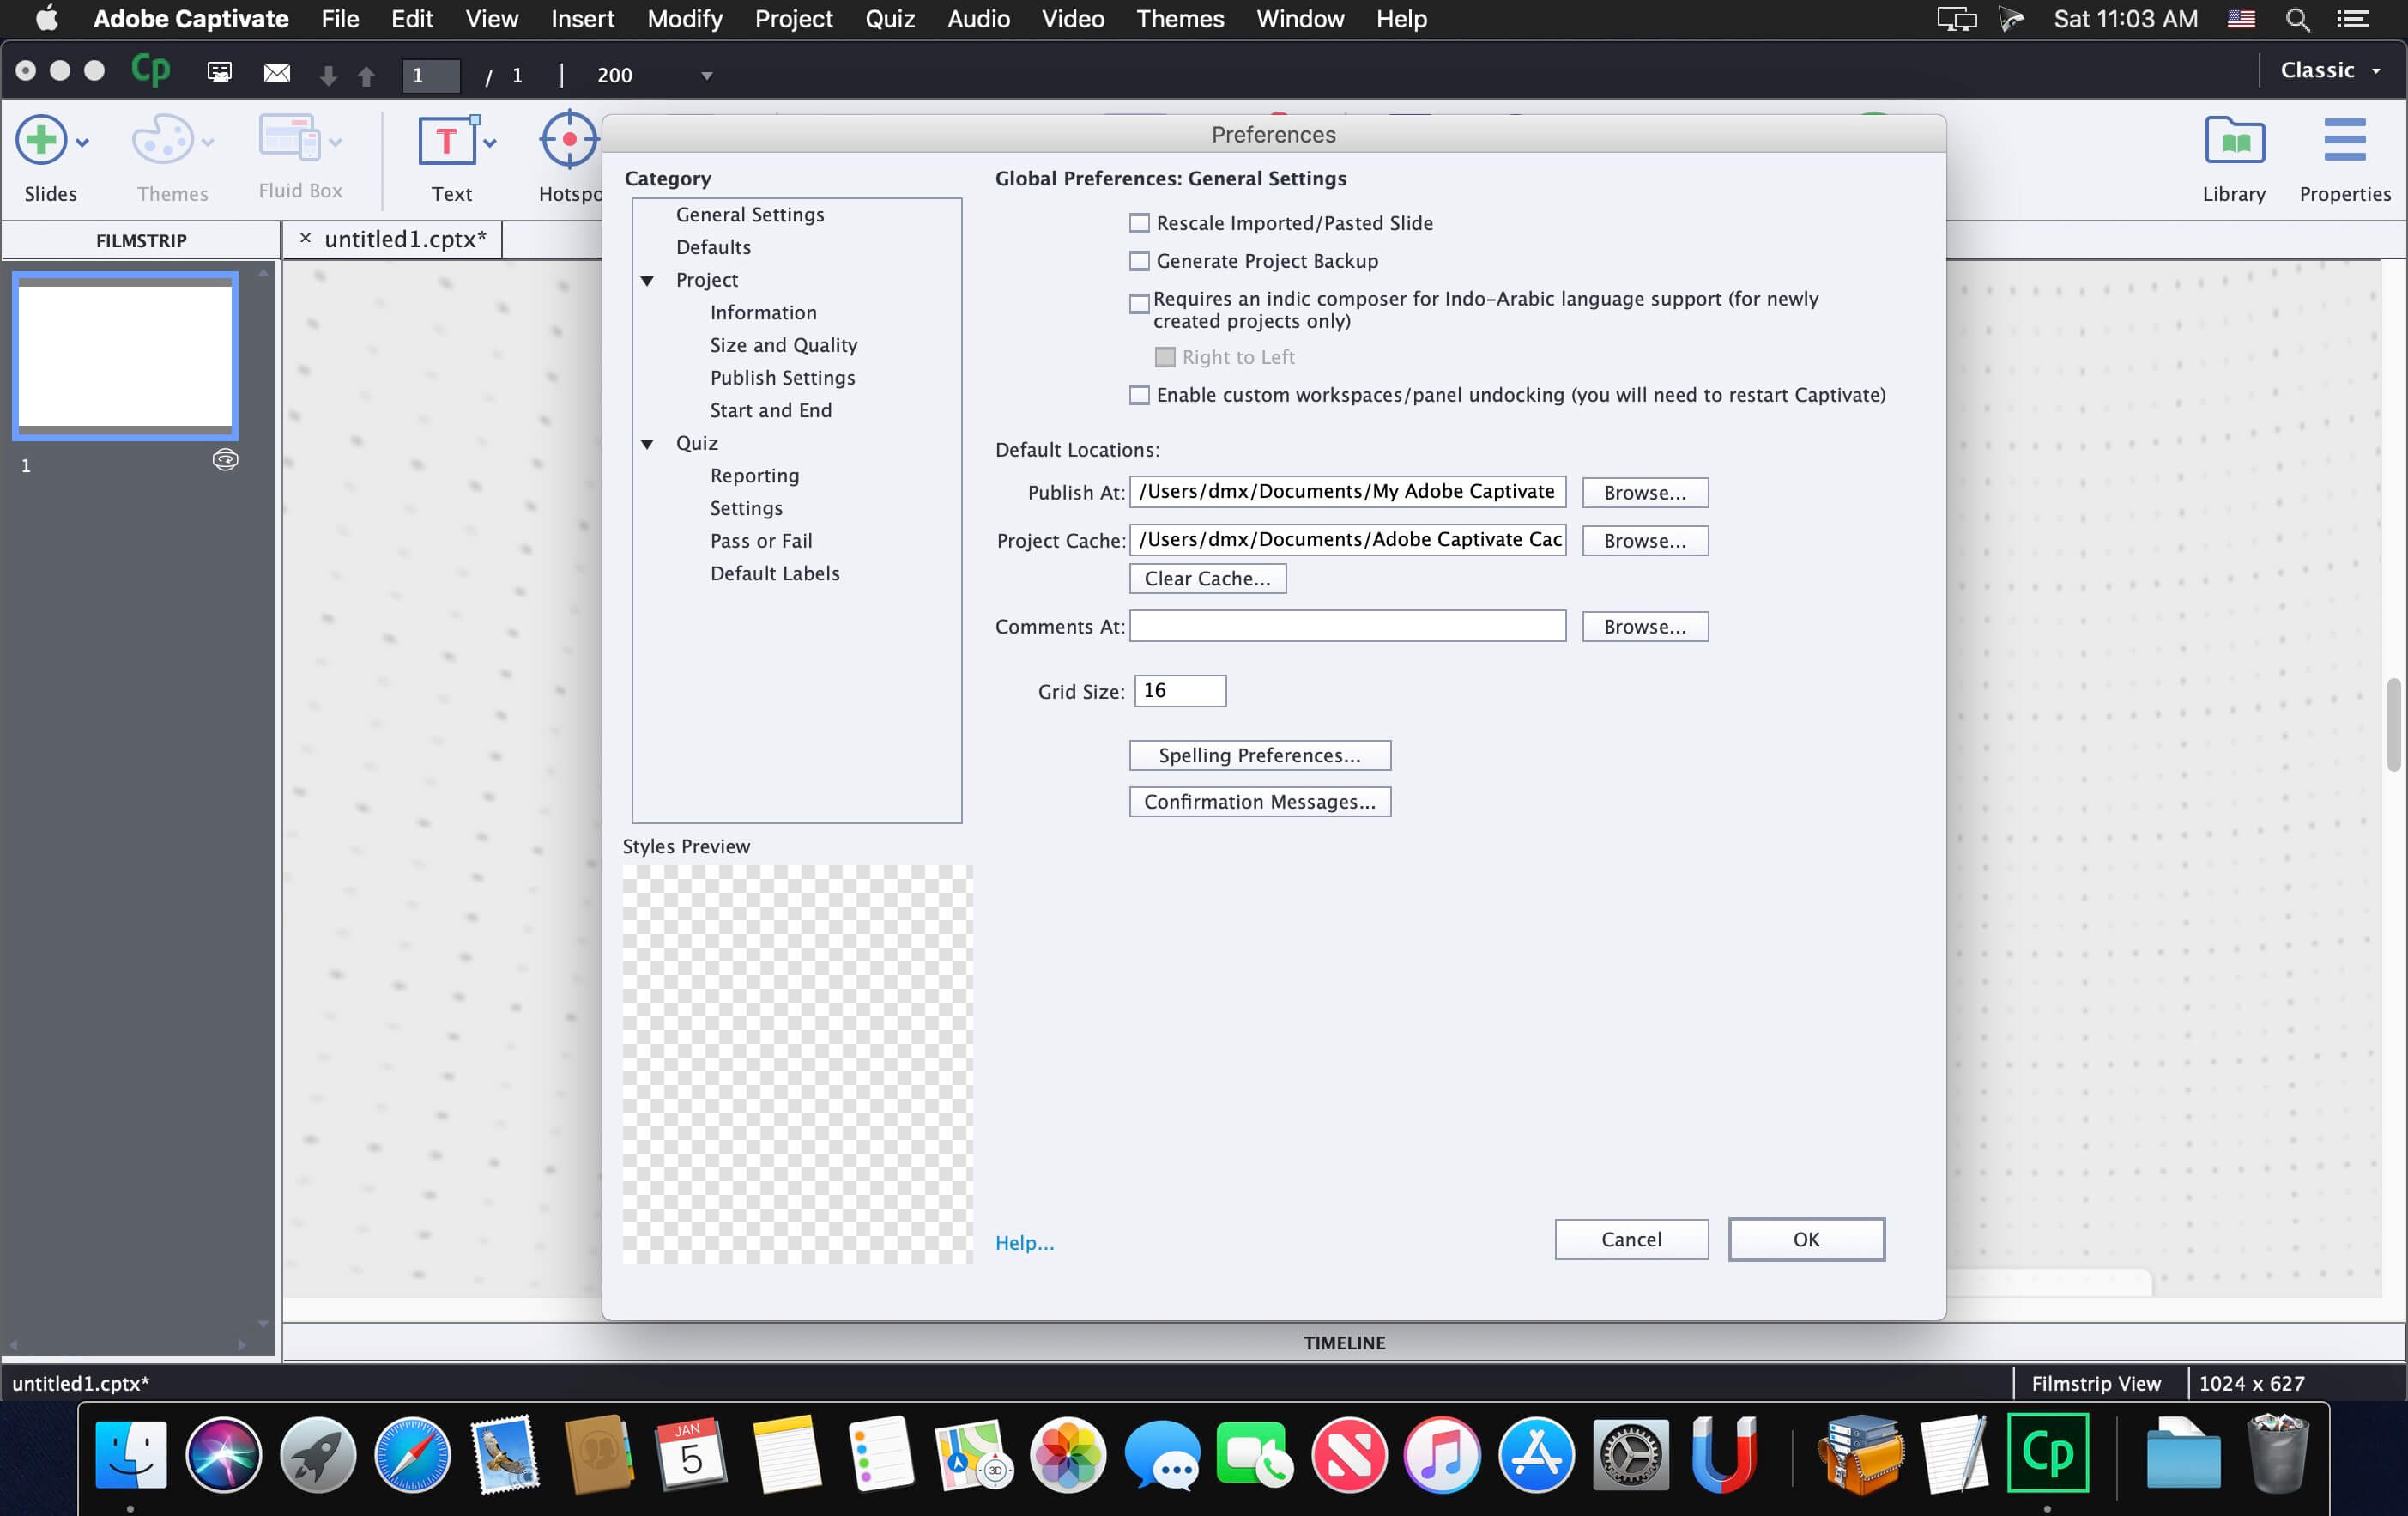Open Messages app in the Dock
This screenshot has width=2408, height=1516.
coord(1161,1454)
